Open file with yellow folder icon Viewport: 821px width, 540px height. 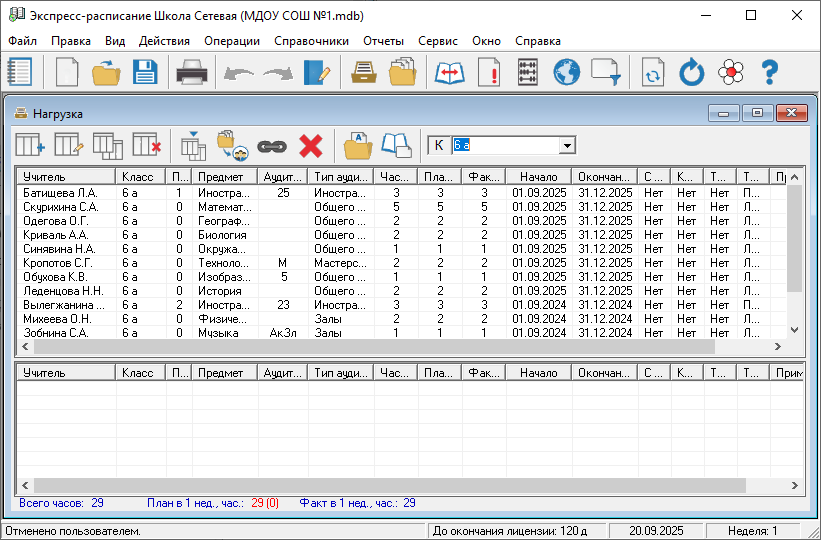106,72
